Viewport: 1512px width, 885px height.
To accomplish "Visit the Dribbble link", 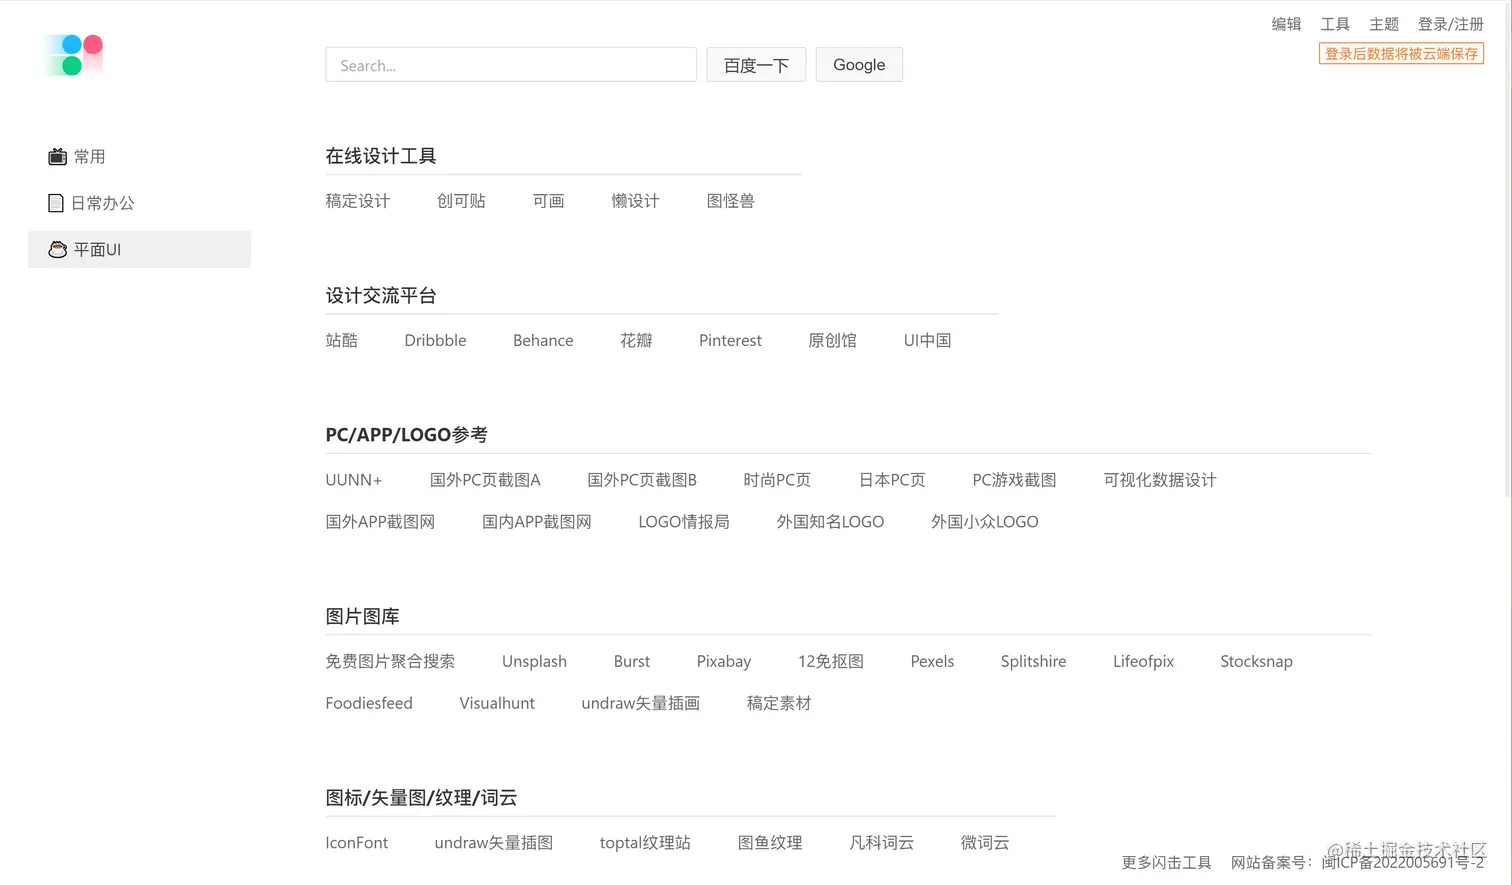I will tap(435, 341).
